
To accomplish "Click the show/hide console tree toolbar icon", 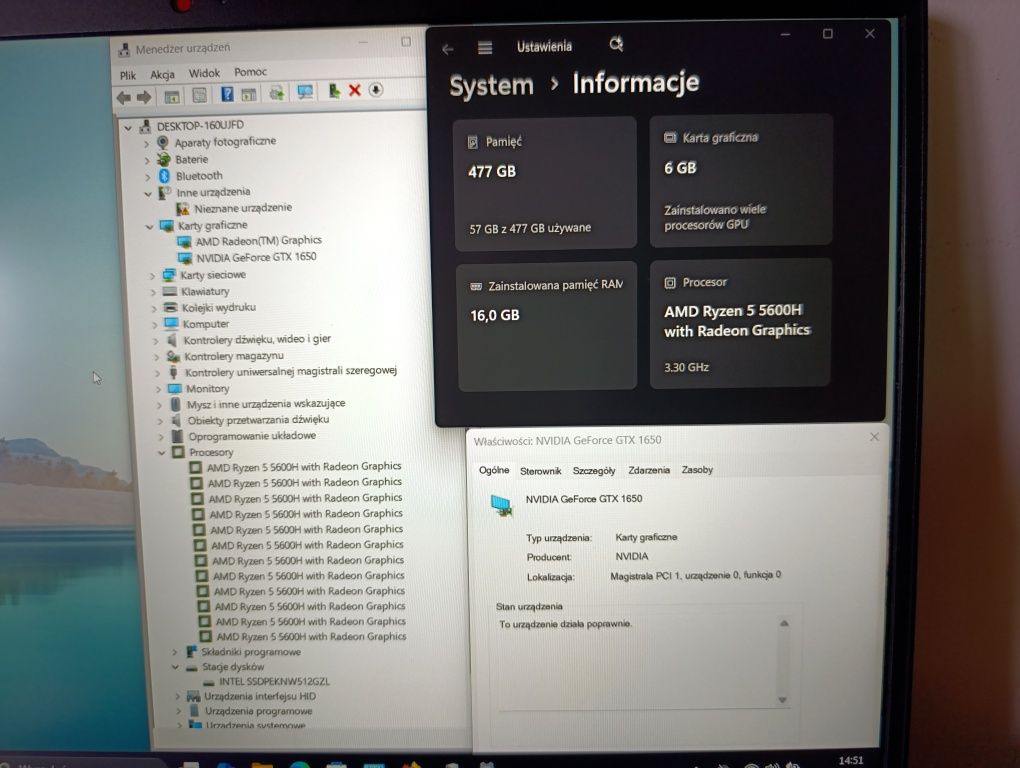I will pos(172,97).
